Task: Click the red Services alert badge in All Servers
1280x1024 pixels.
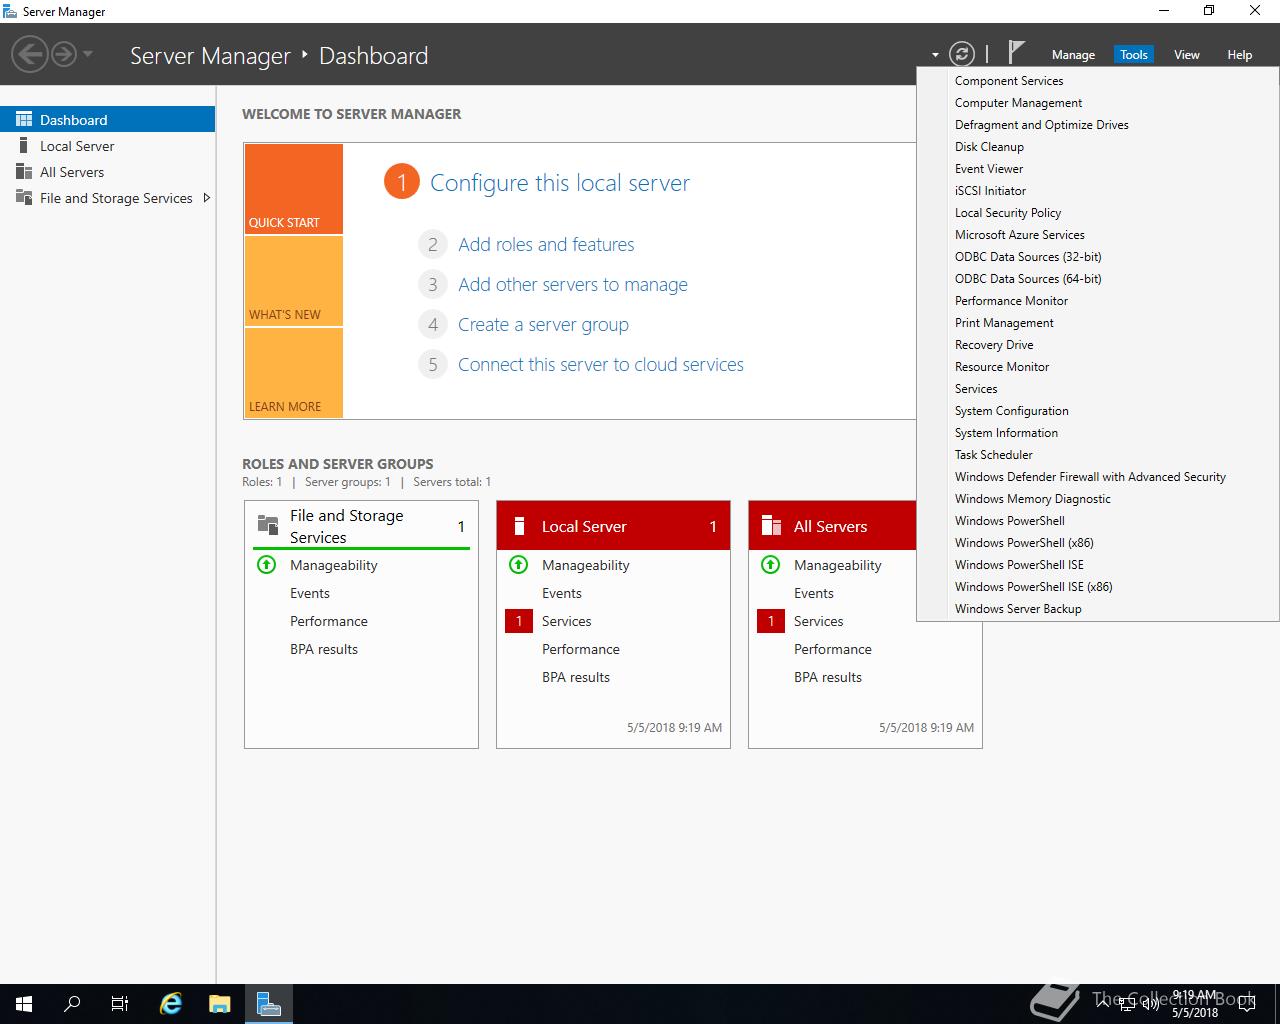Action: click(x=771, y=621)
